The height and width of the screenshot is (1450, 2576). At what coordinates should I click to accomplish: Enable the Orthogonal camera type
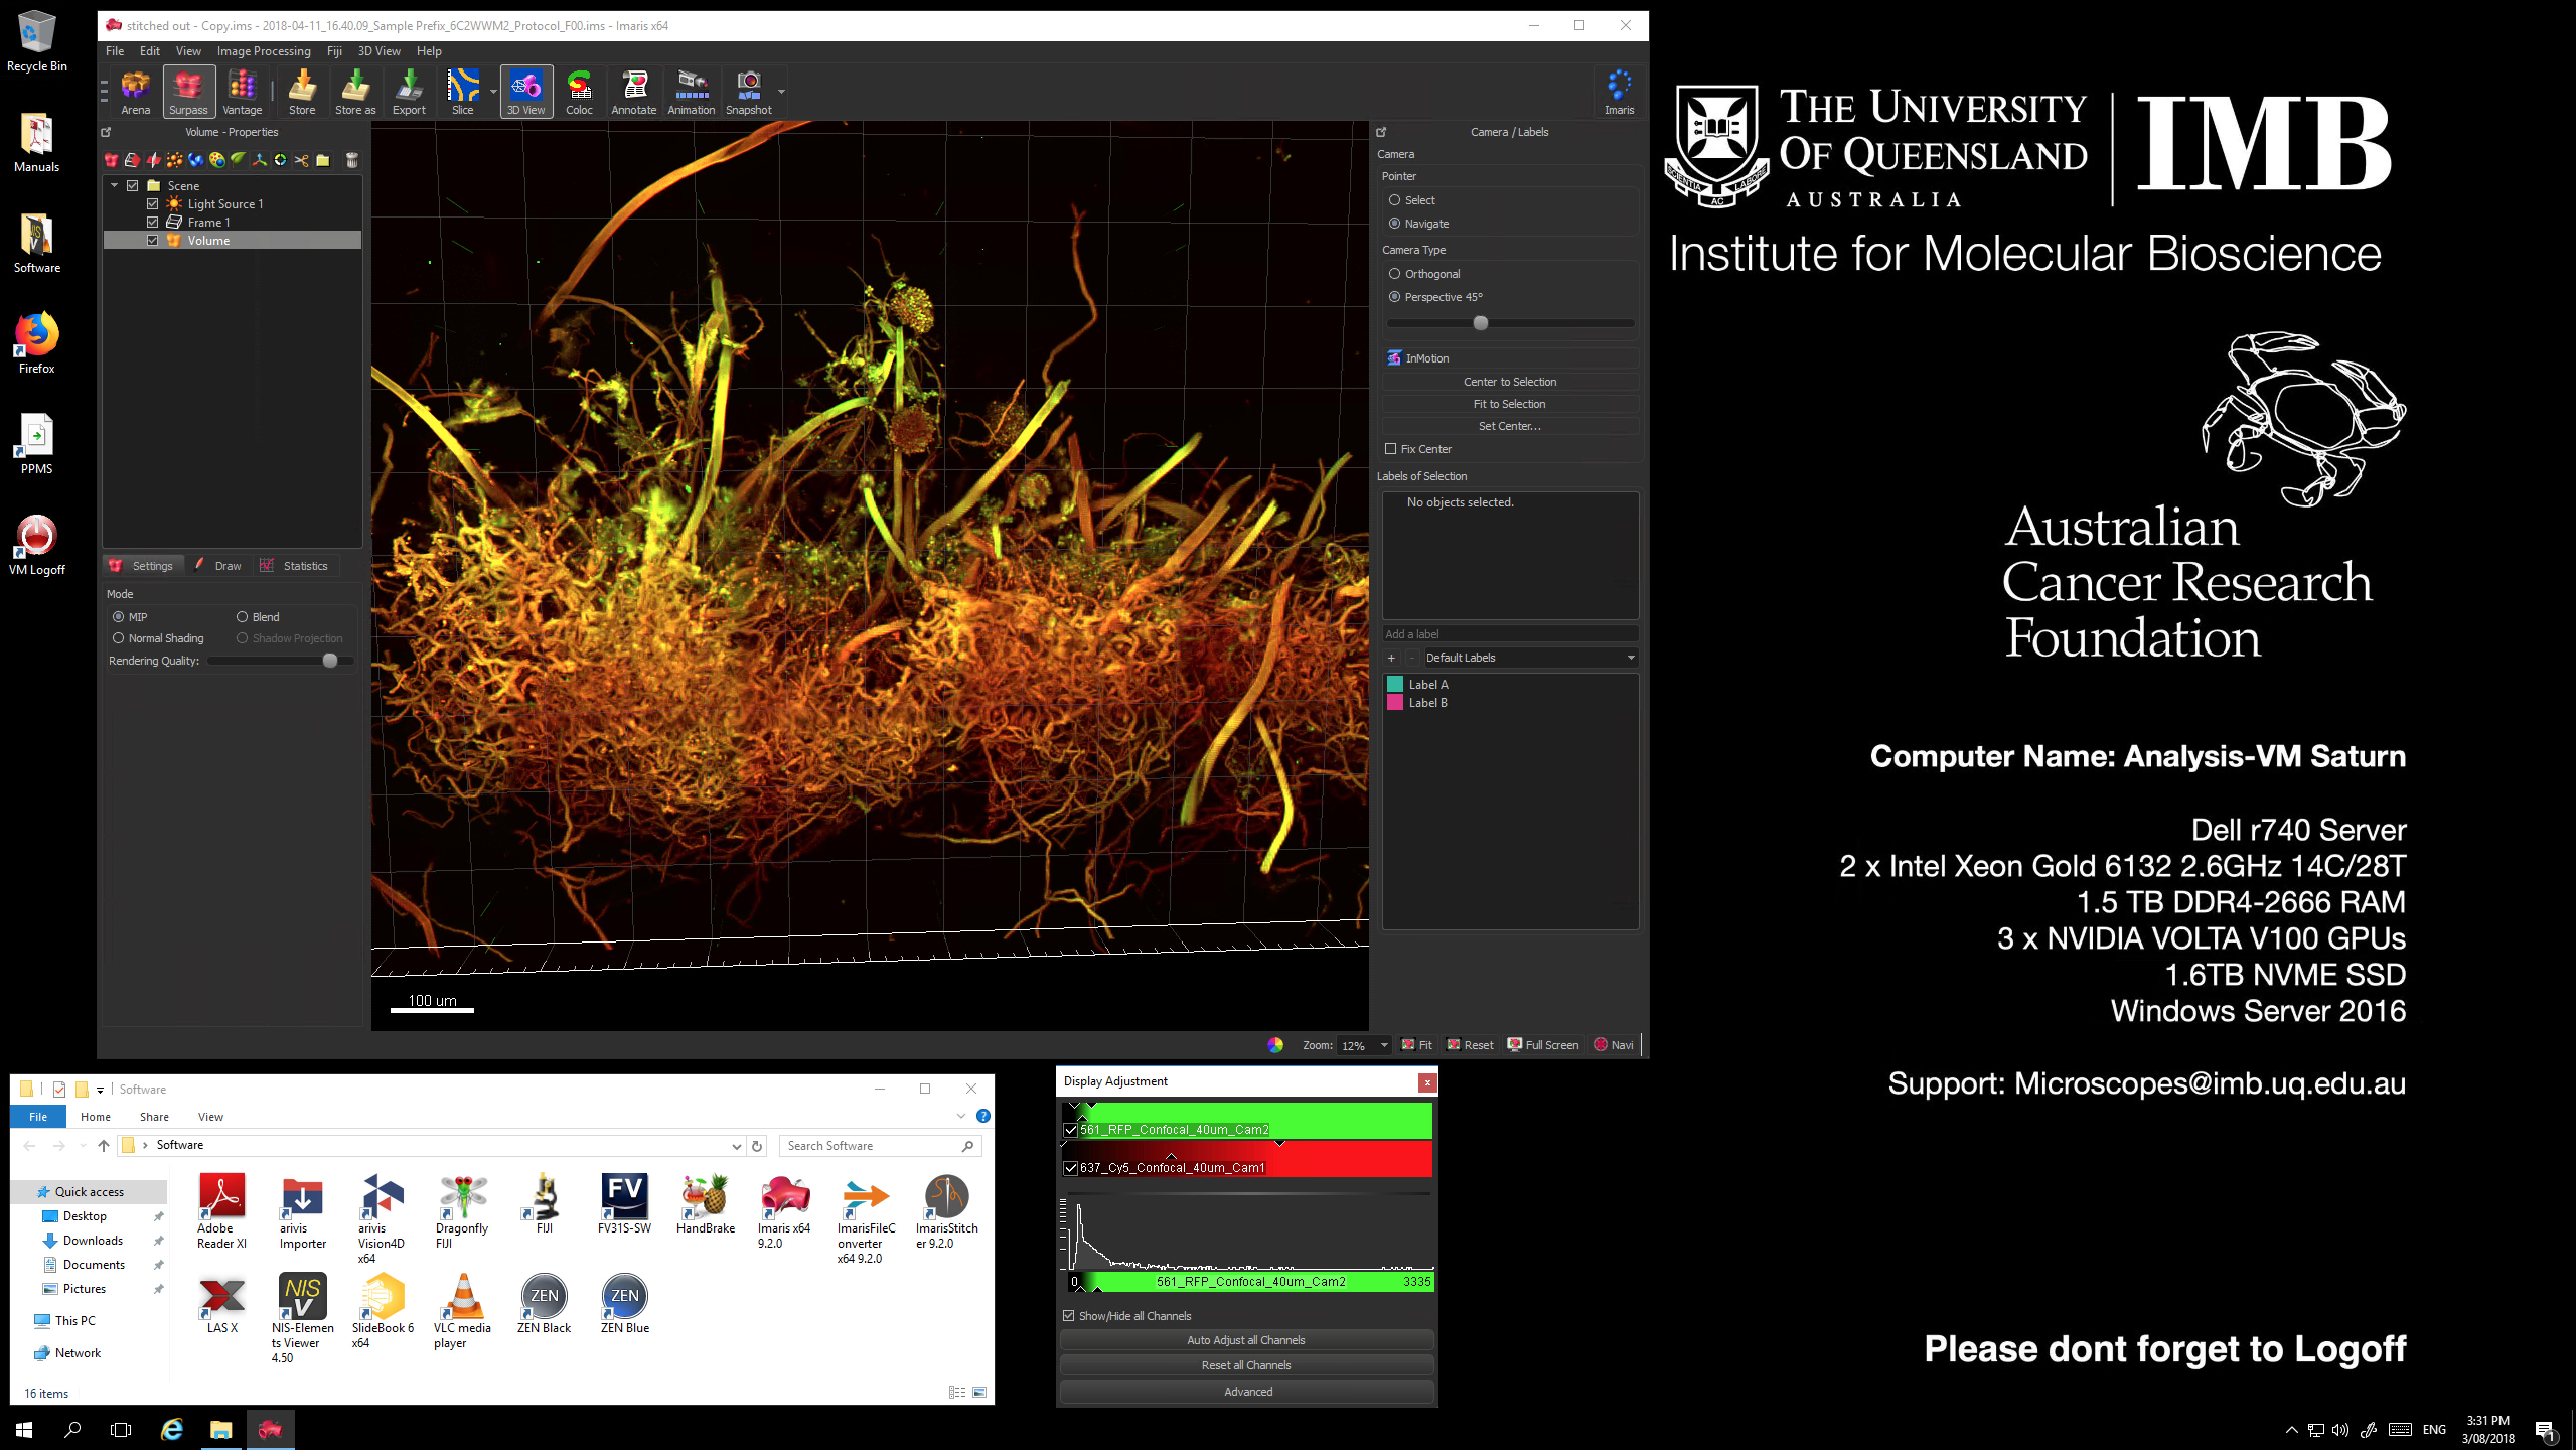coord(1396,273)
